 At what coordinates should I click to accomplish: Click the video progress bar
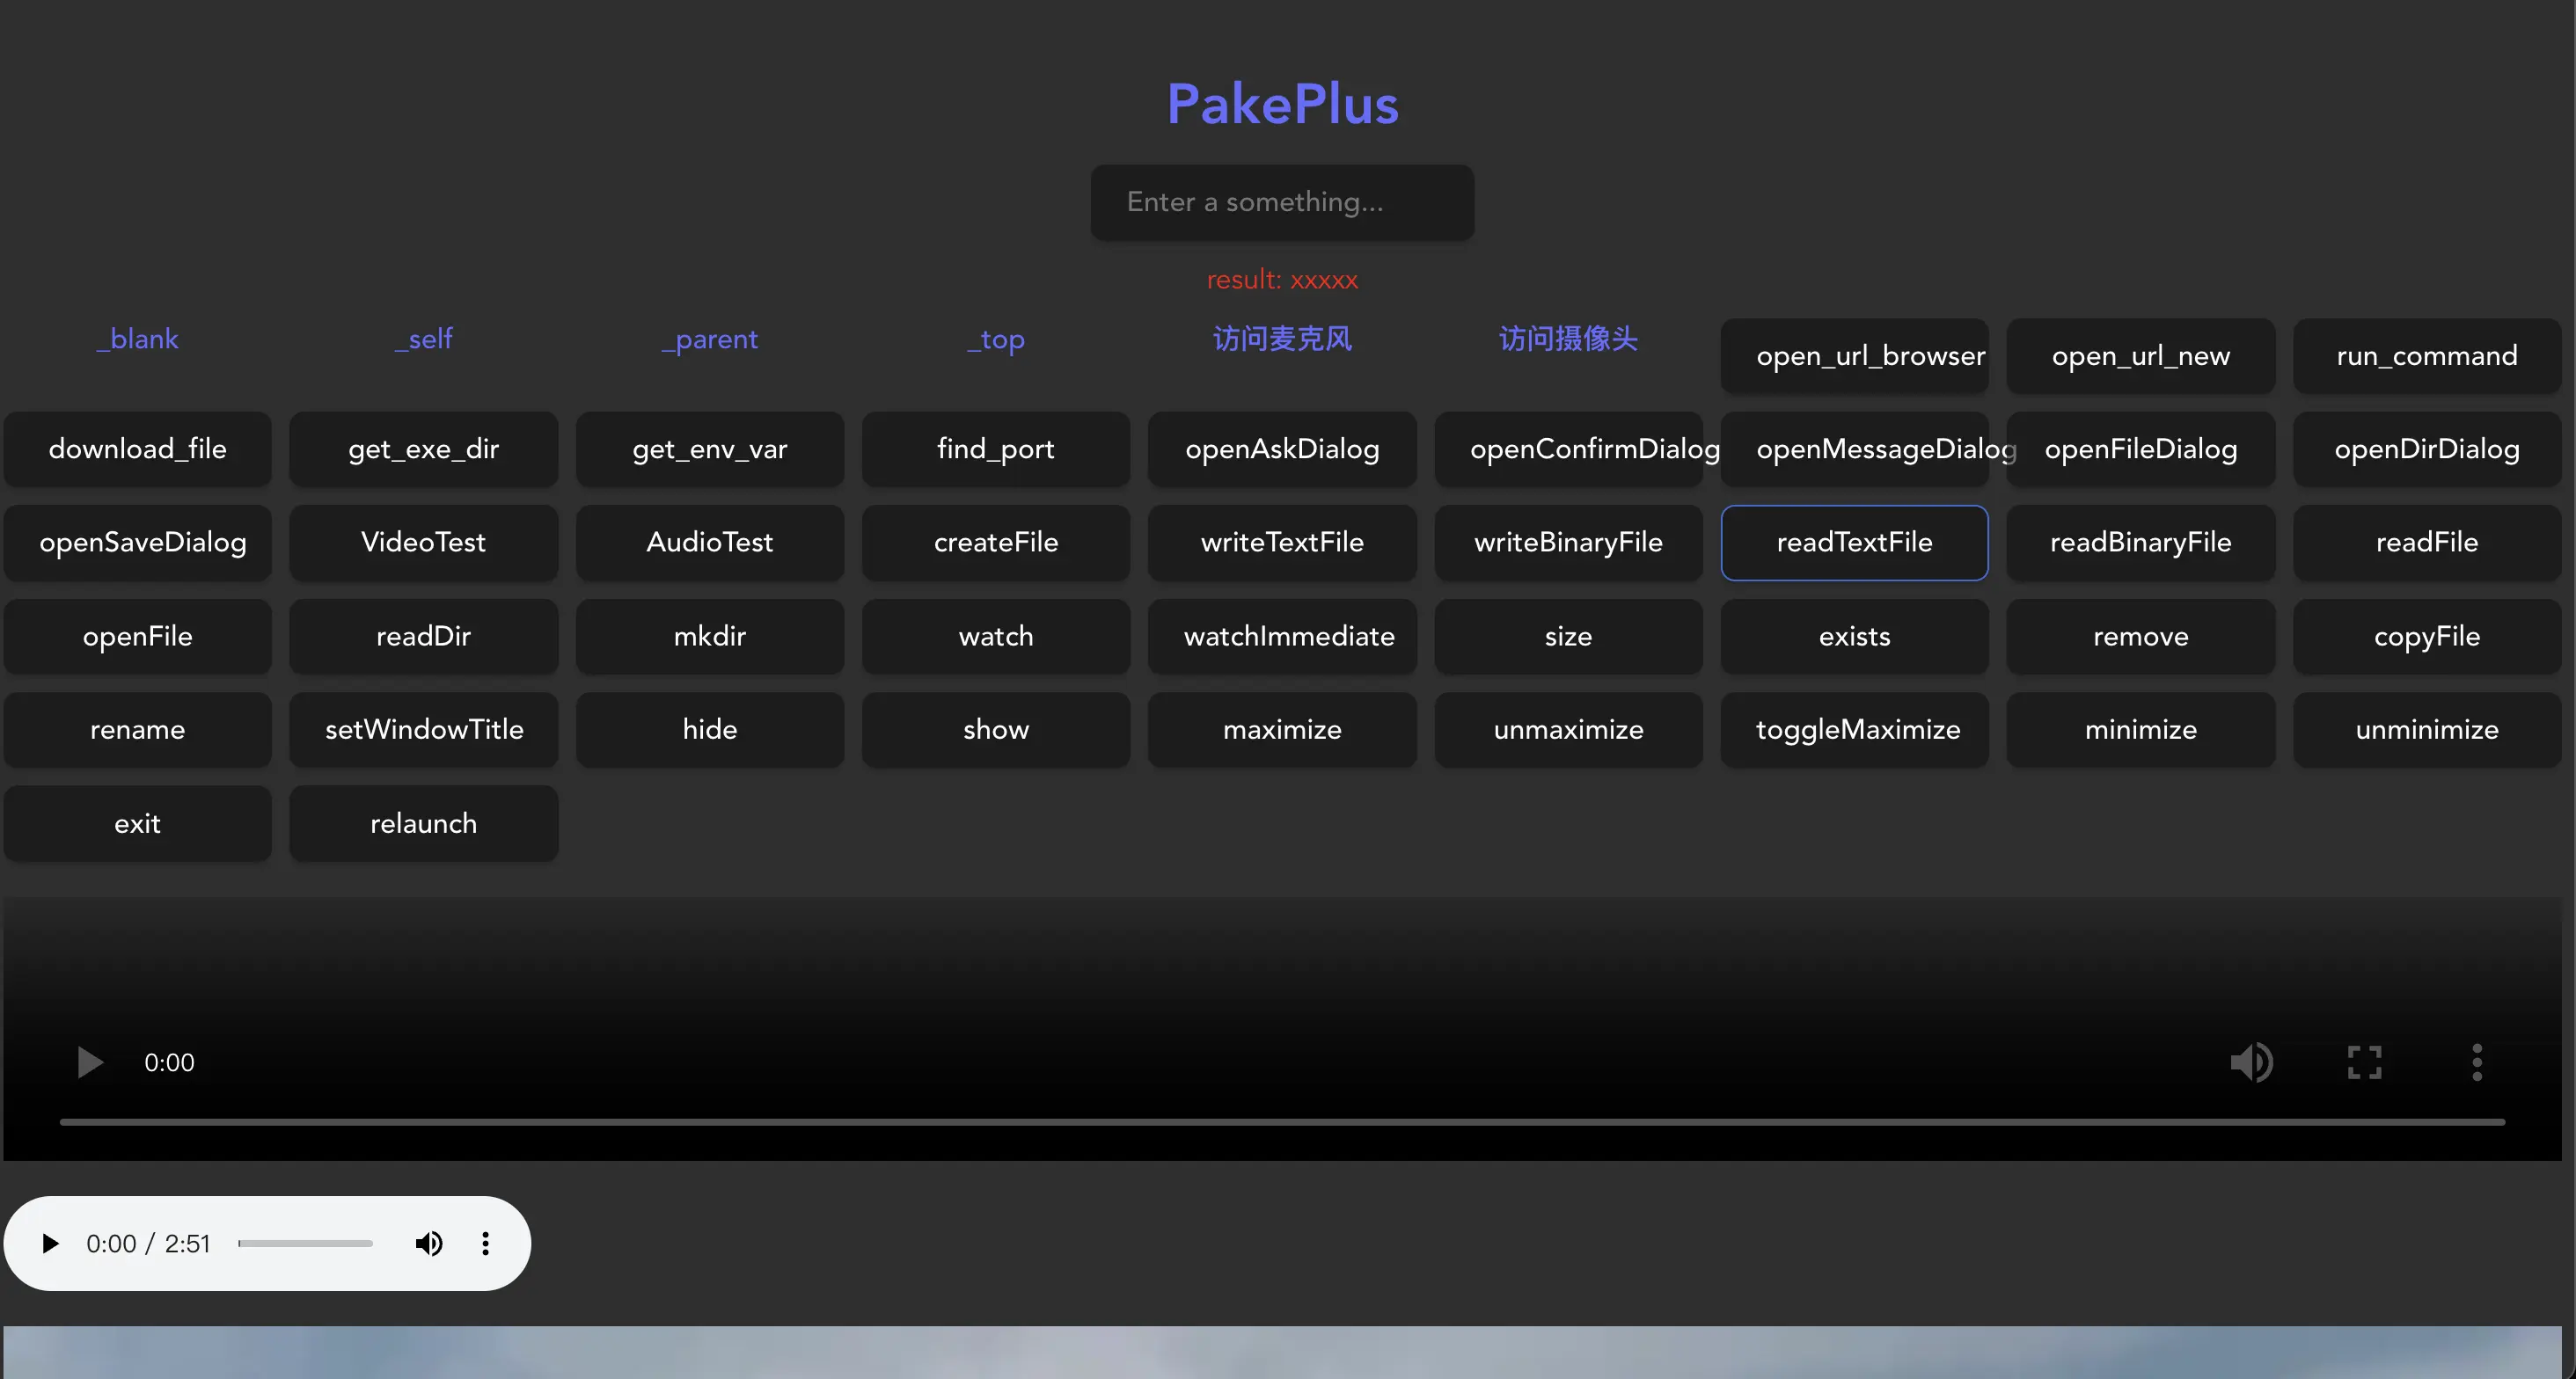[1282, 1122]
